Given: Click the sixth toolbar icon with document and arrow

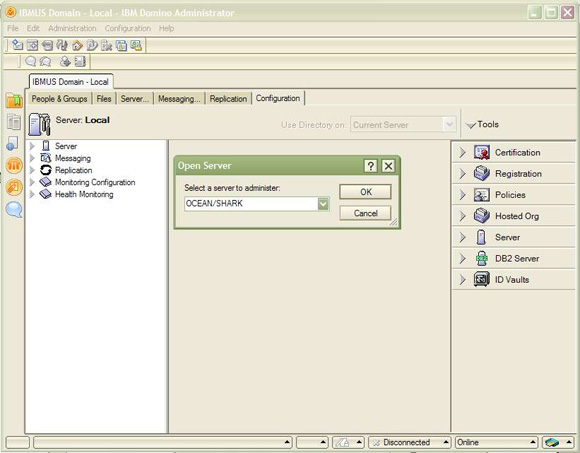Looking at the screenshot, I should tap(92, 45).
